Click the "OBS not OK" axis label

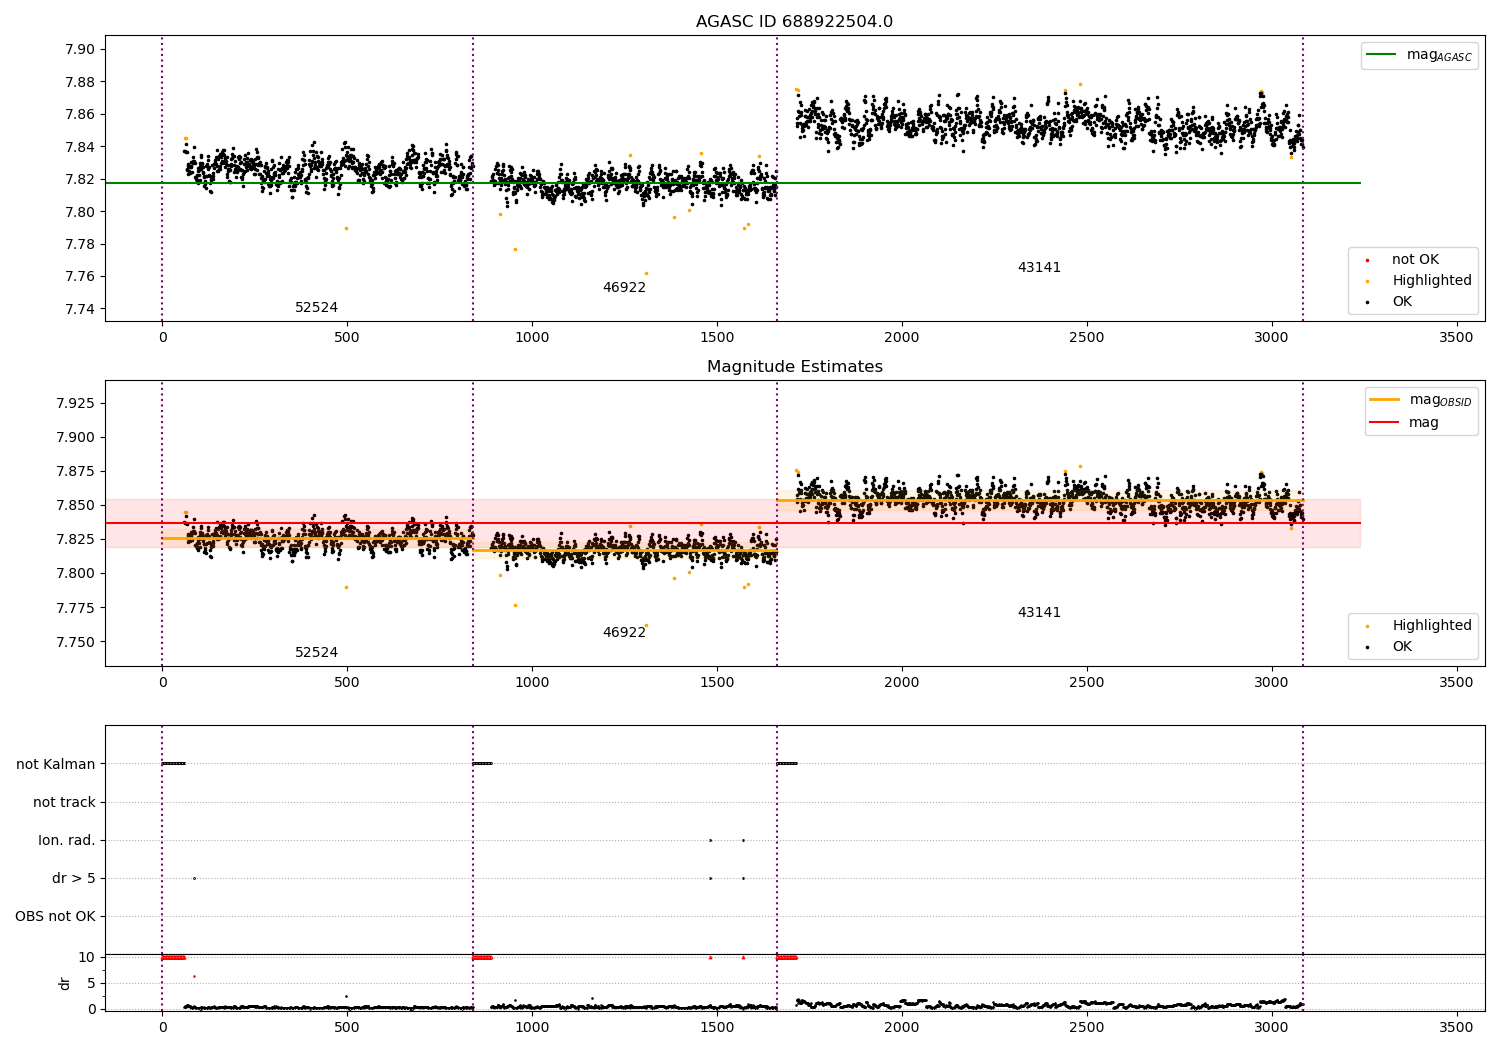(56, 917)
